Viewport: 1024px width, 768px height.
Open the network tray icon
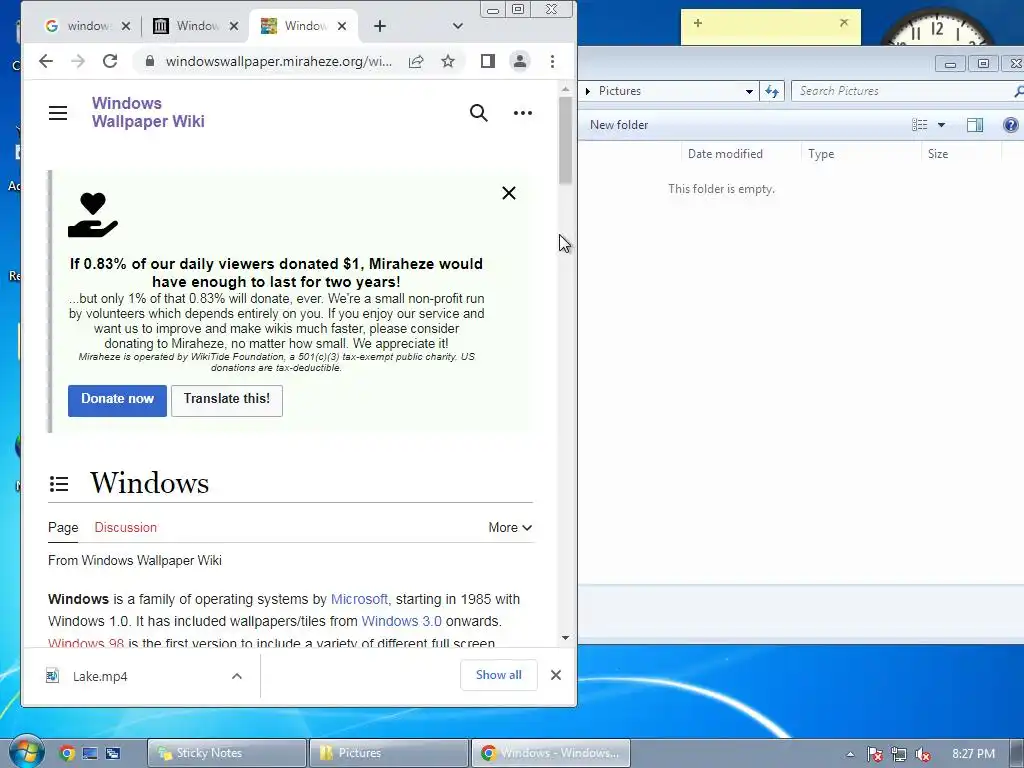[899, 755]
